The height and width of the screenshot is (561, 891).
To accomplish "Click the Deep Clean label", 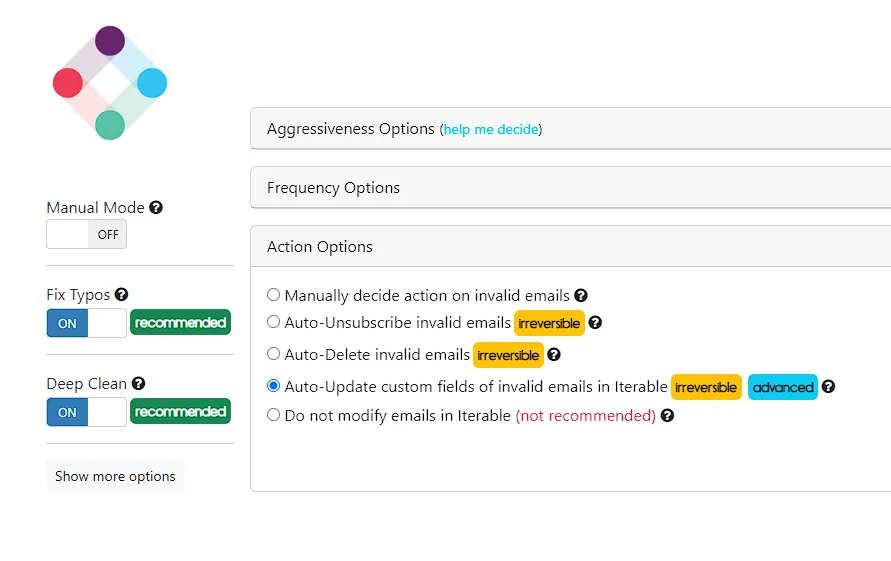I will (86, 384).
